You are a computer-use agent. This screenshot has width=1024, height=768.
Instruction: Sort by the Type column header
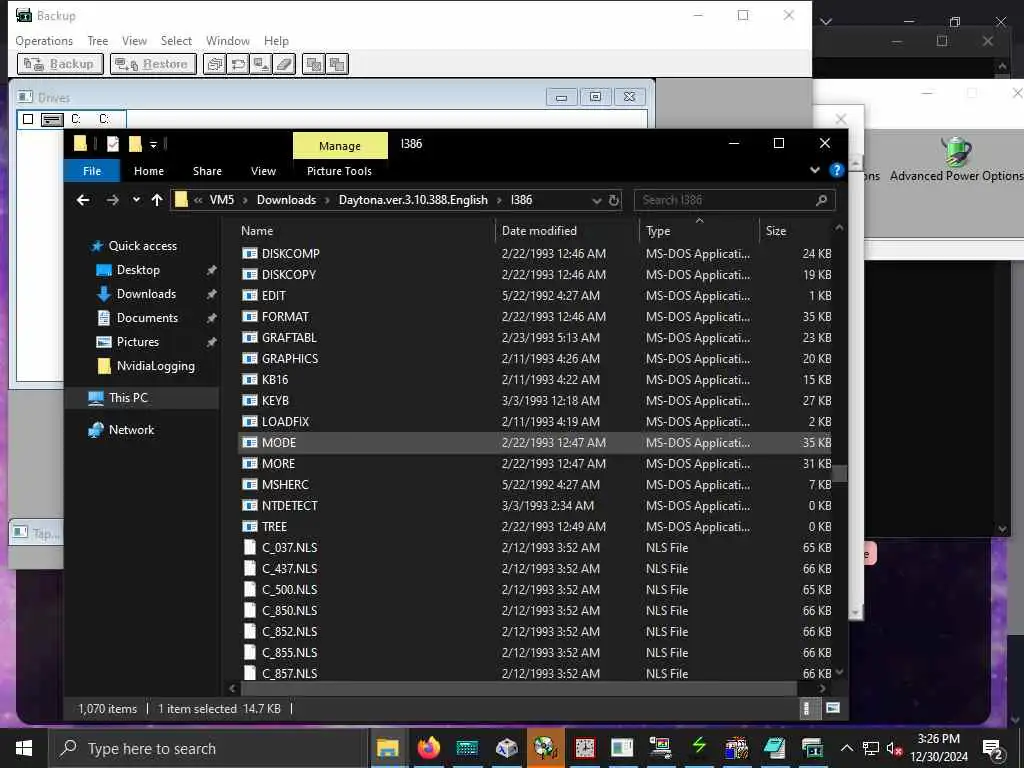click(658, 231)
